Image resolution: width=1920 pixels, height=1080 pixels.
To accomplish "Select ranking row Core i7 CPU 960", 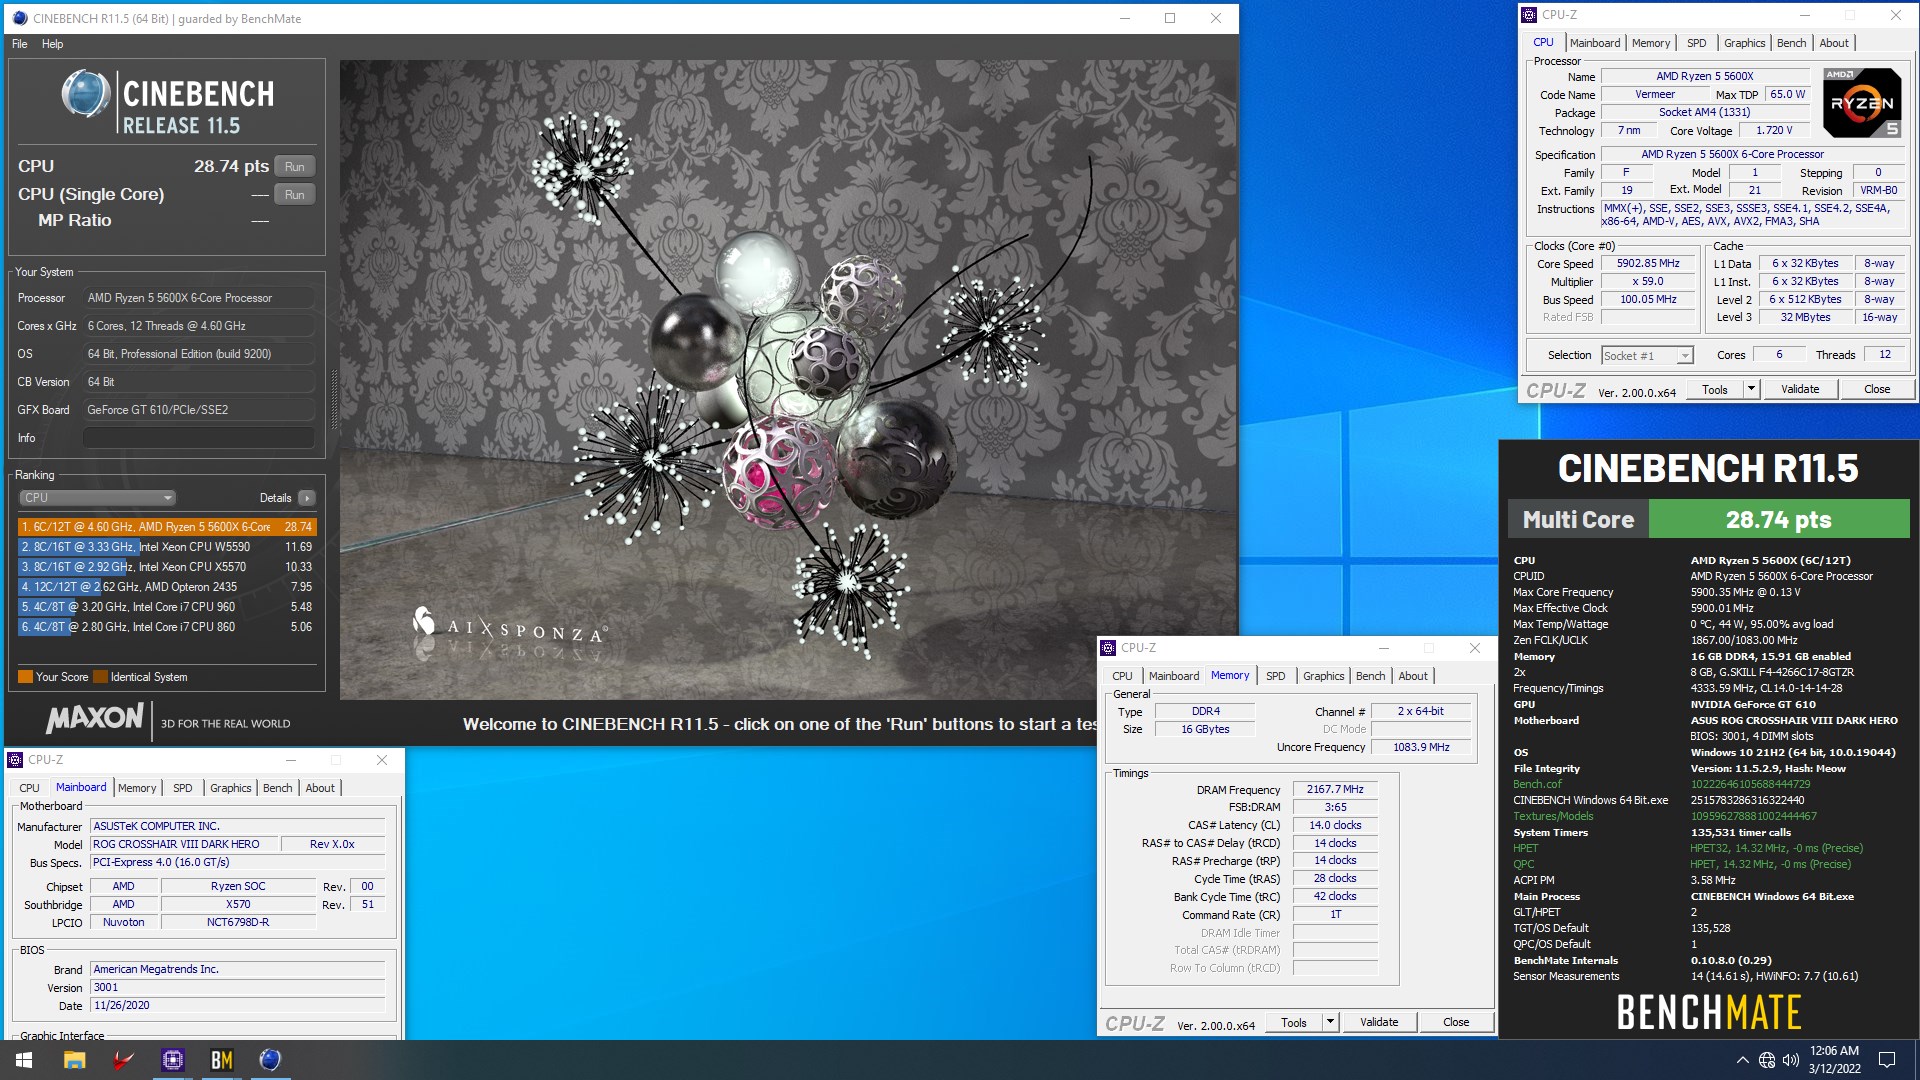I will 167,607.
